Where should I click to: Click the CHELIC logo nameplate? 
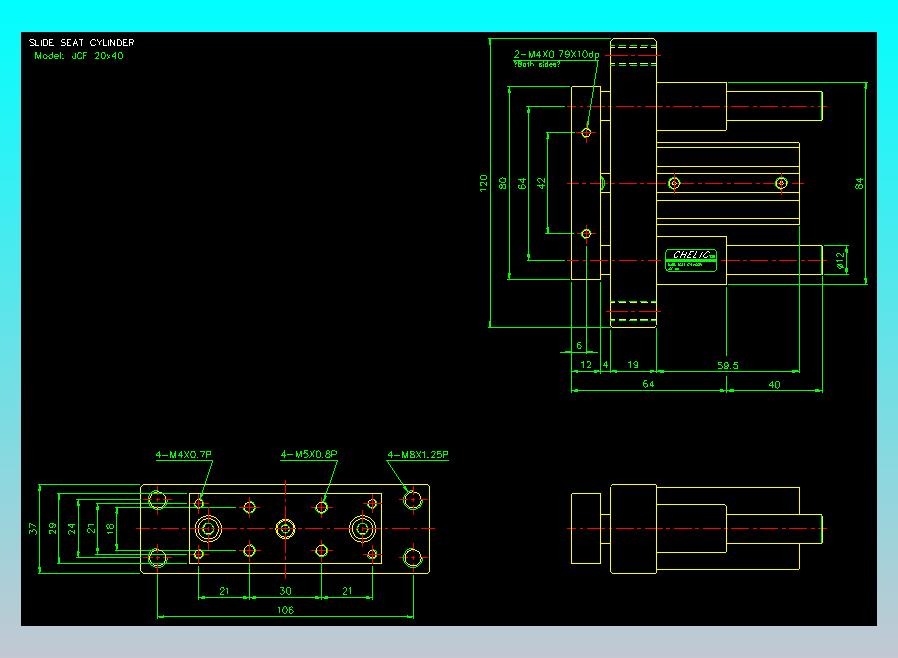692,259
